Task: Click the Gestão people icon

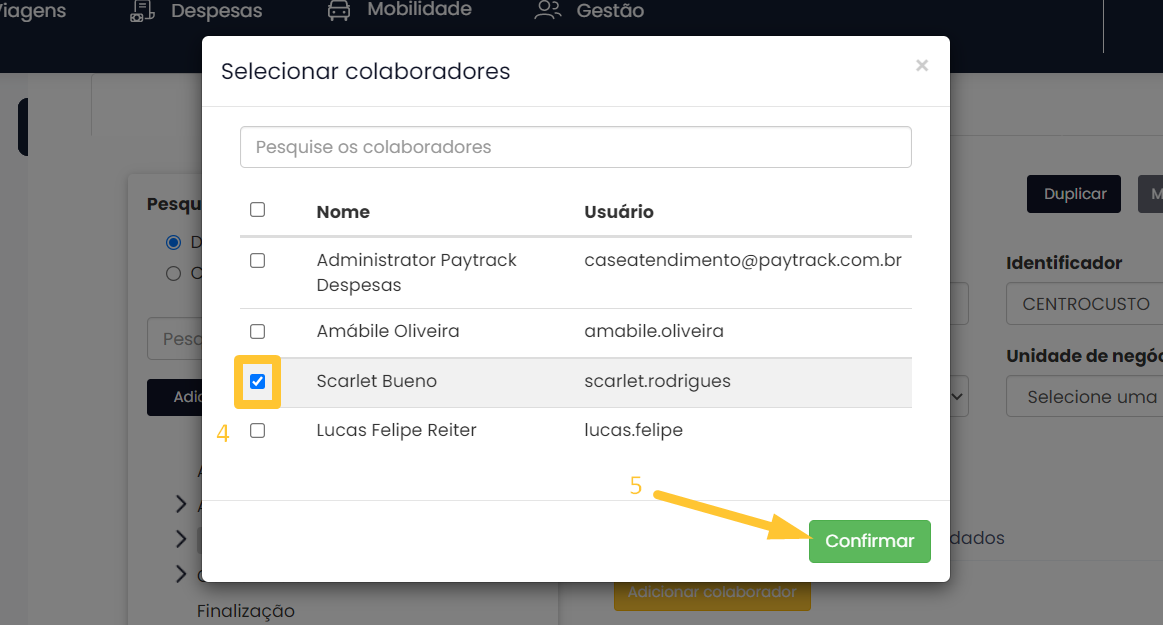Action: [x=548, y=12]
